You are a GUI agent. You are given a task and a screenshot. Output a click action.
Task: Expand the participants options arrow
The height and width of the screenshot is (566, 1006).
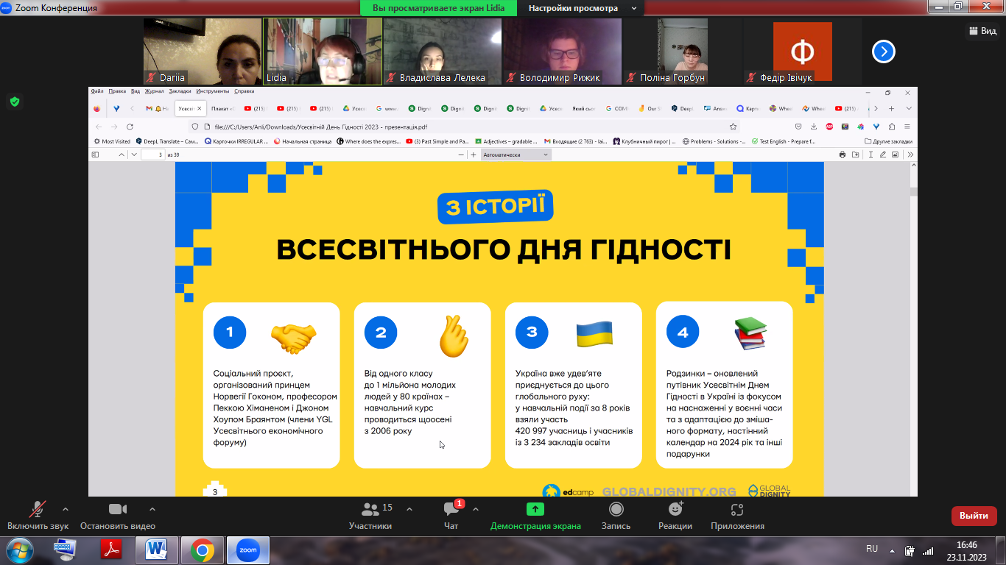pos(409,509)
